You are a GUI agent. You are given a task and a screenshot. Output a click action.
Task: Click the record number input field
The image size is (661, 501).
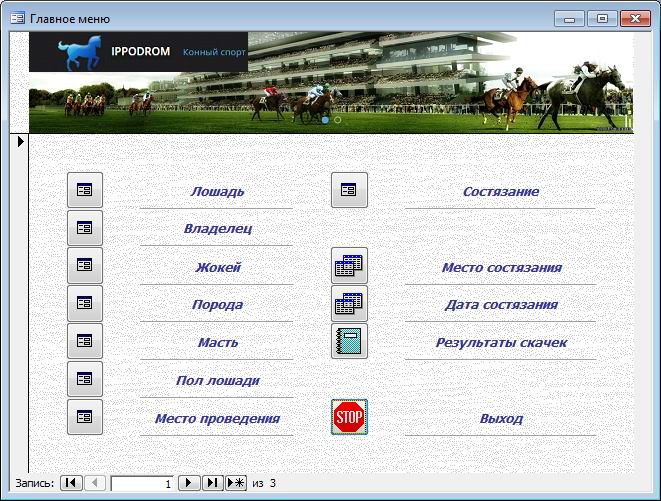[x=142, y=483]
